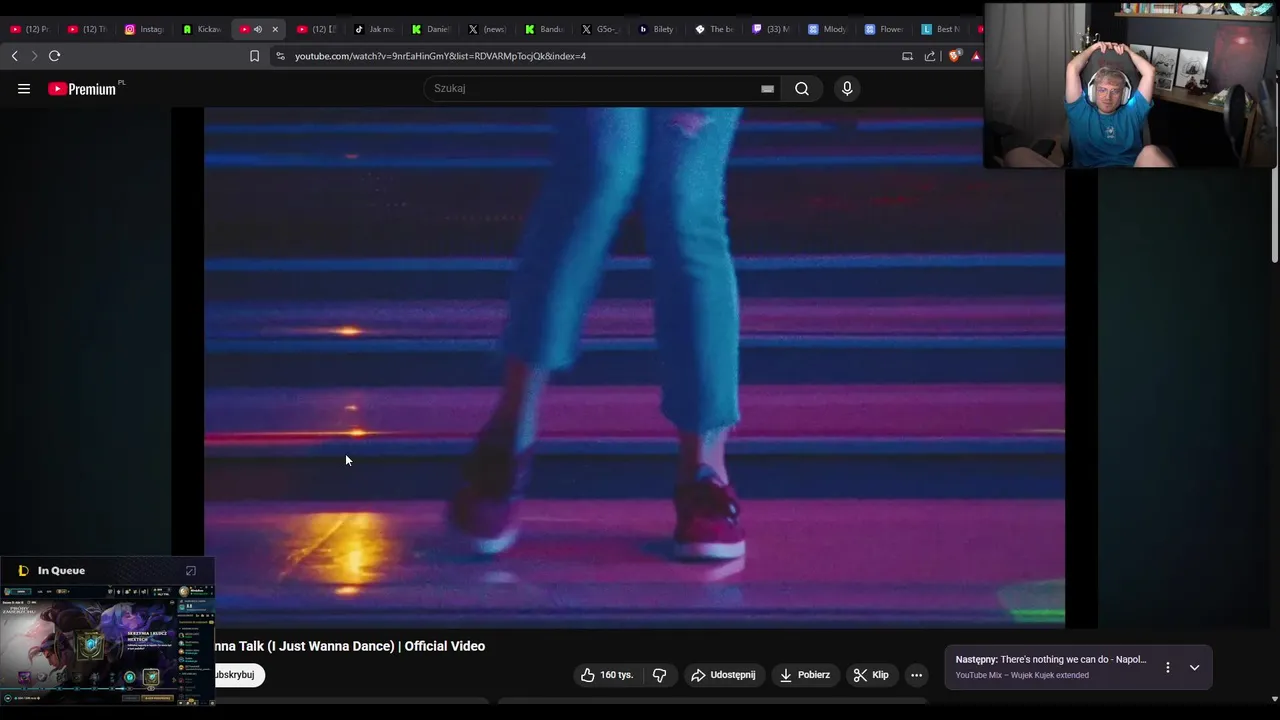Click the 'YouTube Mix – Wujek Kujek extended' label
This screenshot has width=1280, height=720.
1022,675
